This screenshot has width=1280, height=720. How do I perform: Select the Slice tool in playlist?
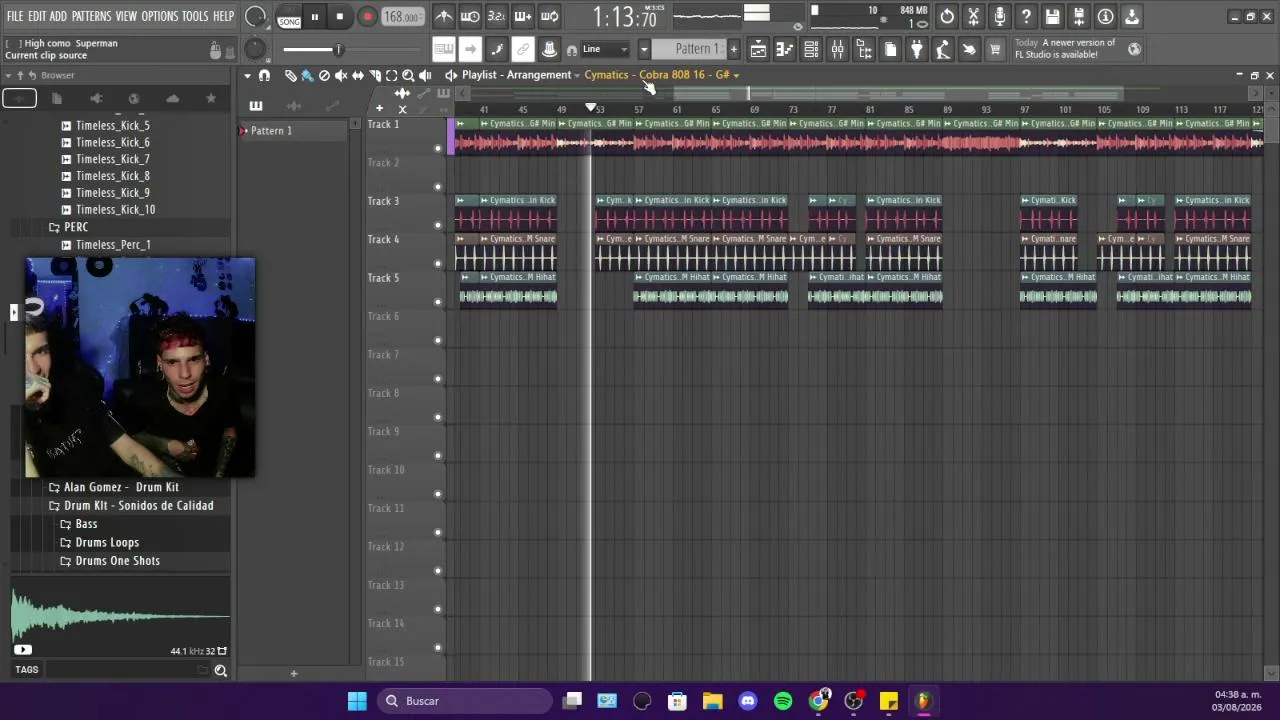click(x=375, y=75)
